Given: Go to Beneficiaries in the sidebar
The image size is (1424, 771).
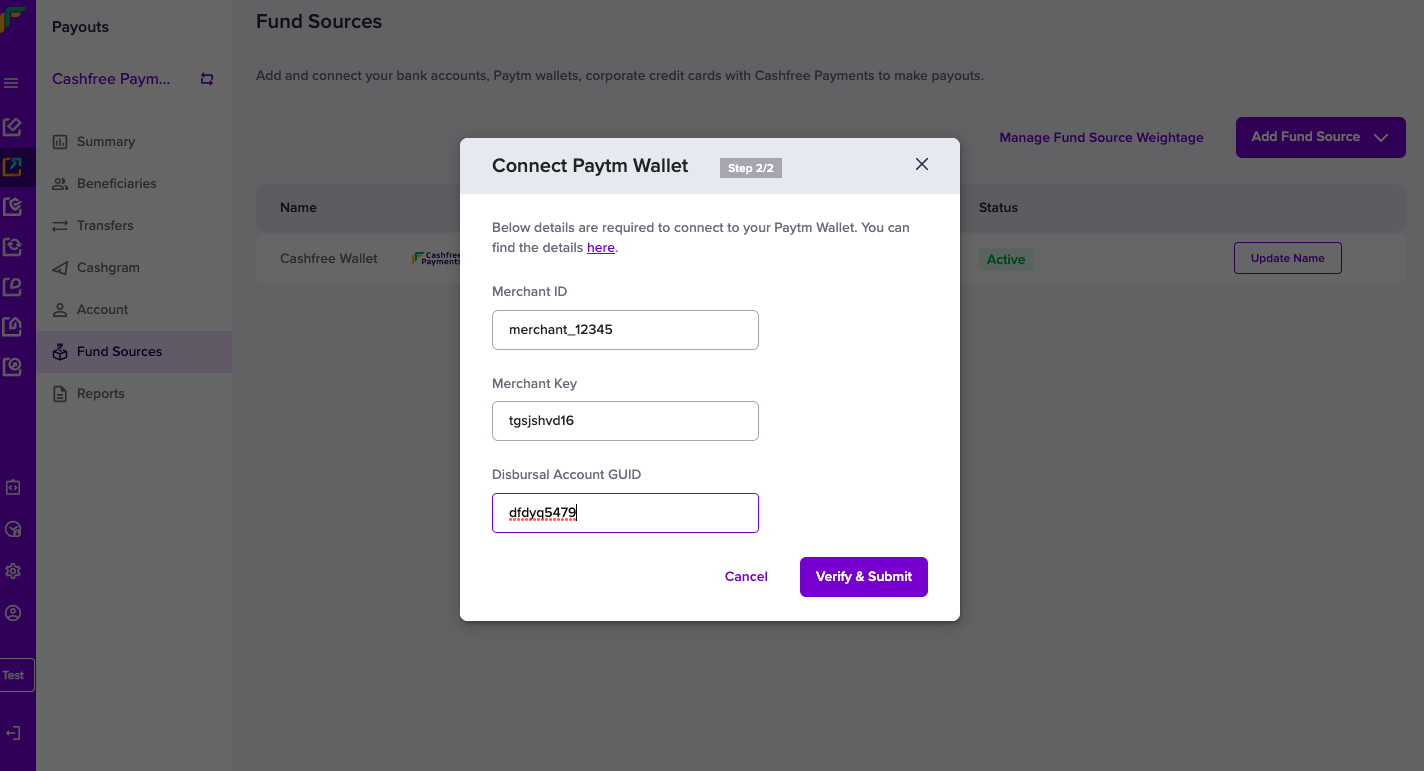Looking at the screenshot, I should click(134, 184).
